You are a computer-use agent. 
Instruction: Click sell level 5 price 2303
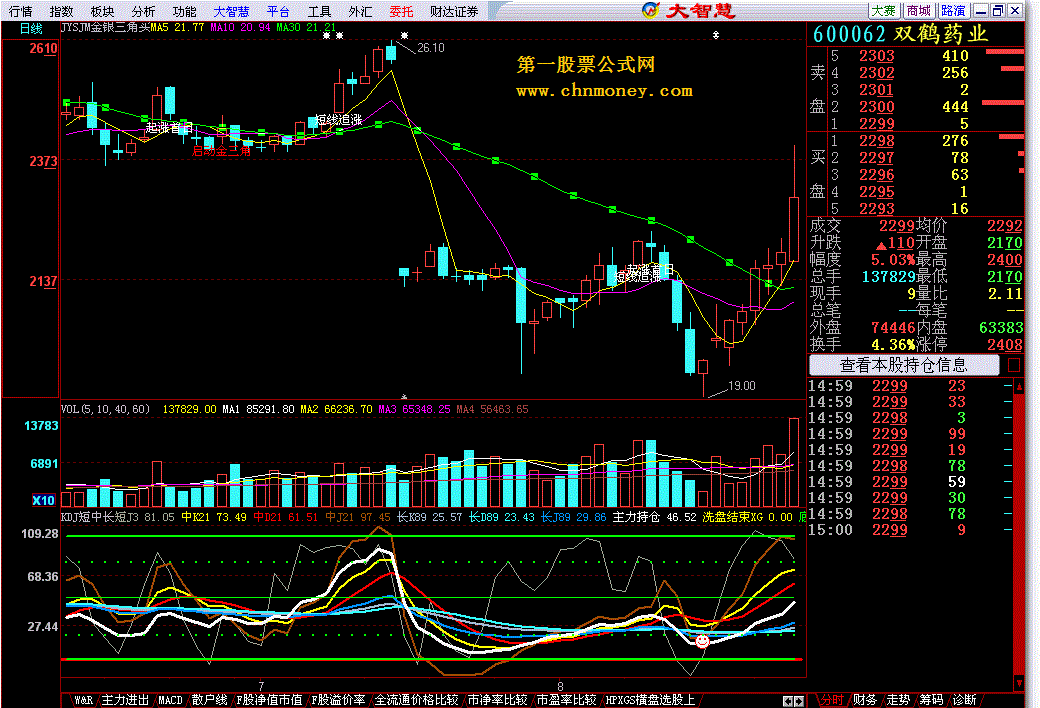coord(877,56)
